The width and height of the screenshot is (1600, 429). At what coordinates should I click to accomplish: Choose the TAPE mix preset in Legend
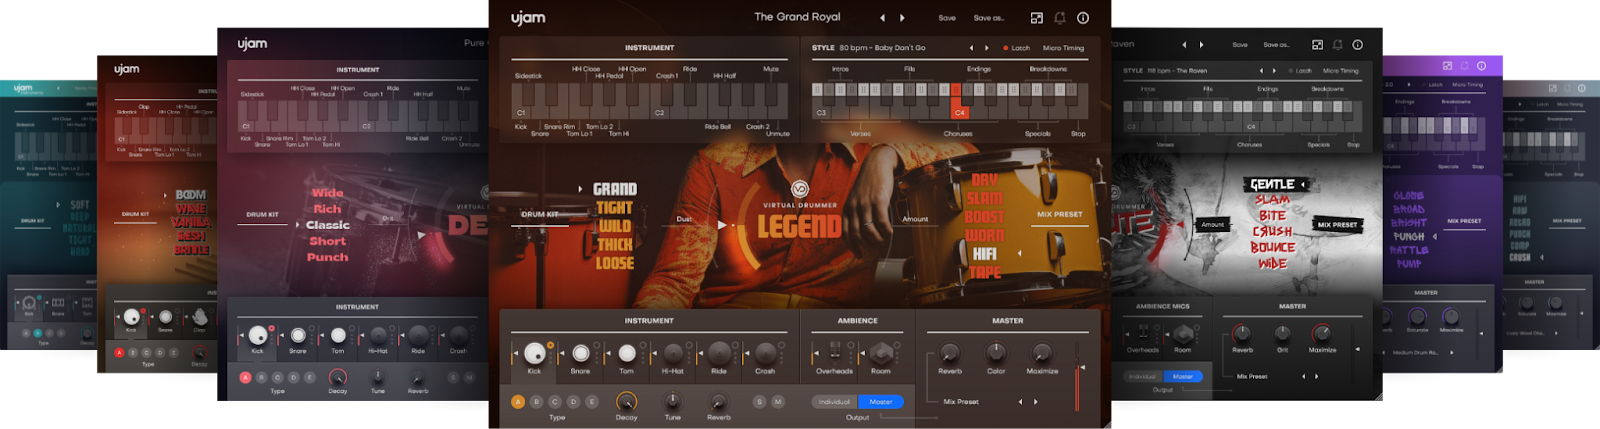click(x=984, y=272)
